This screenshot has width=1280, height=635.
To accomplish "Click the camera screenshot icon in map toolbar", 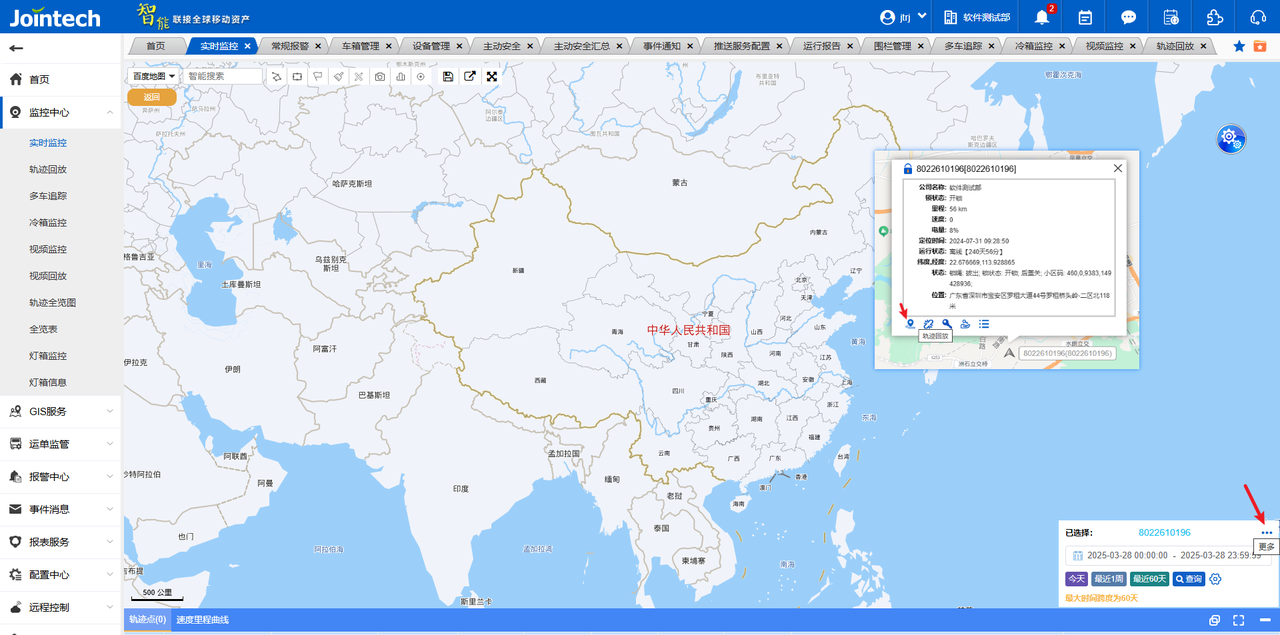I will pyautogui.click(x=380, y=77).
